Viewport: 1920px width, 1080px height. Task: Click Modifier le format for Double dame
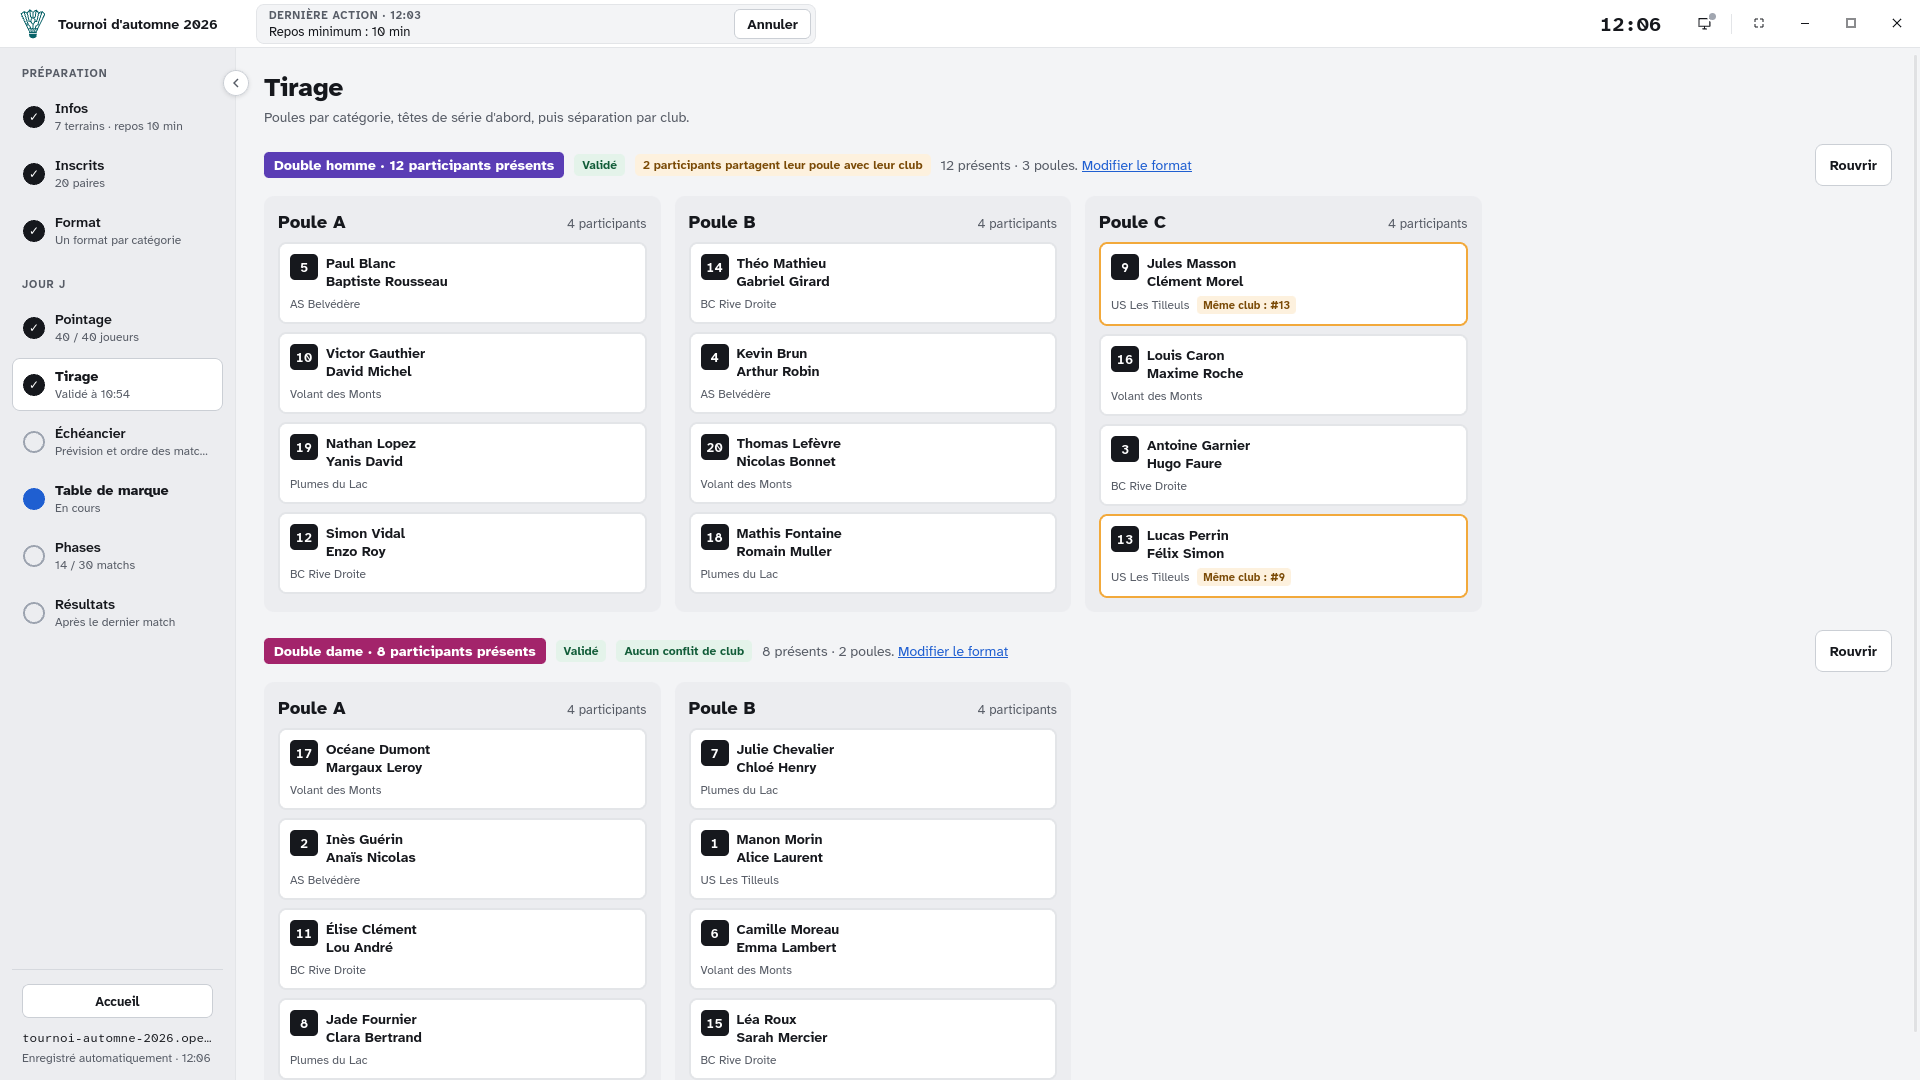[x=953, y=652]
